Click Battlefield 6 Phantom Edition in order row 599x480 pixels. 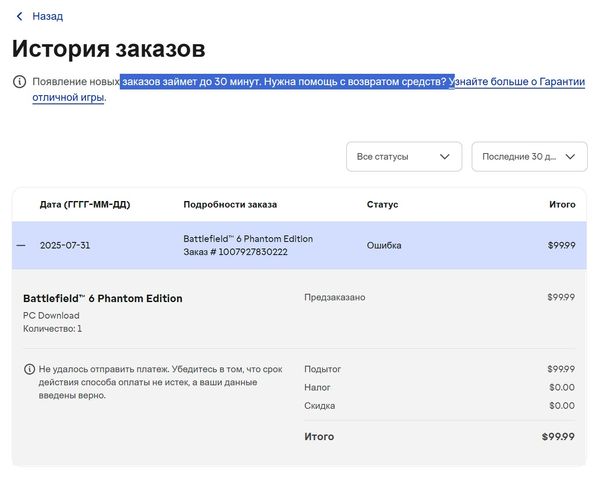[x=248, y=239]
